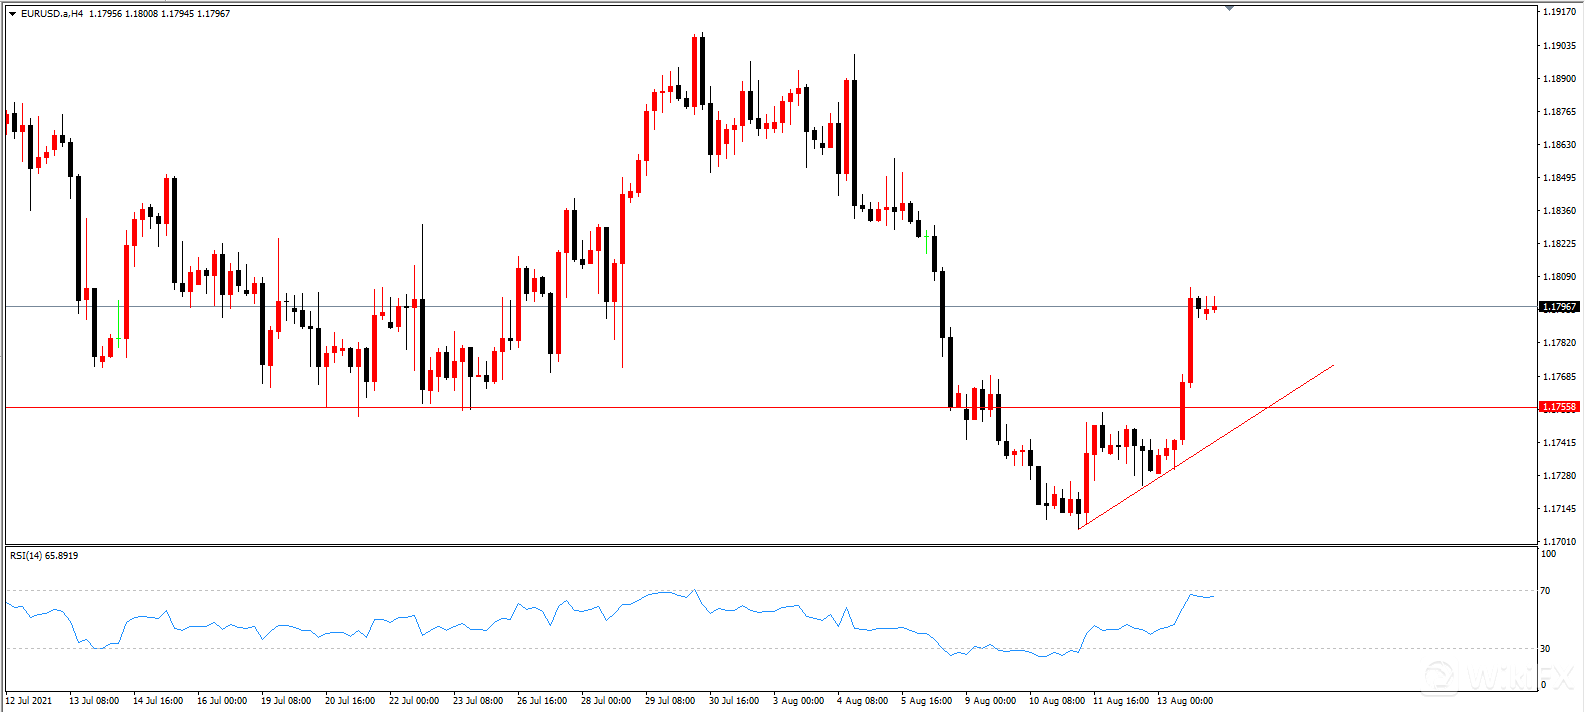Select the red horizontal line at 1.17558

[x=700, y=407]
